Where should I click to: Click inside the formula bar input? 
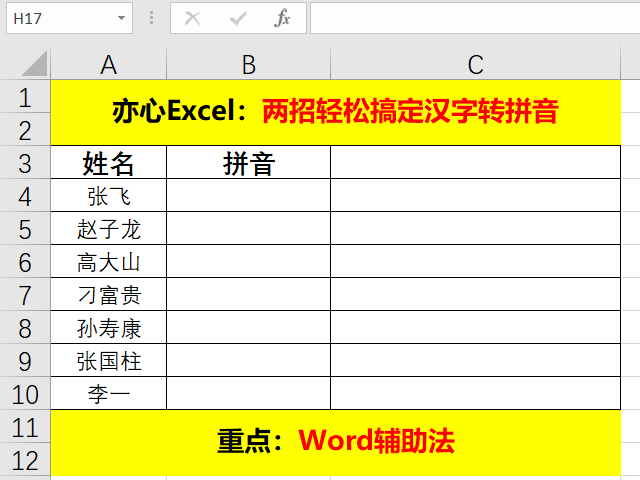475,18
